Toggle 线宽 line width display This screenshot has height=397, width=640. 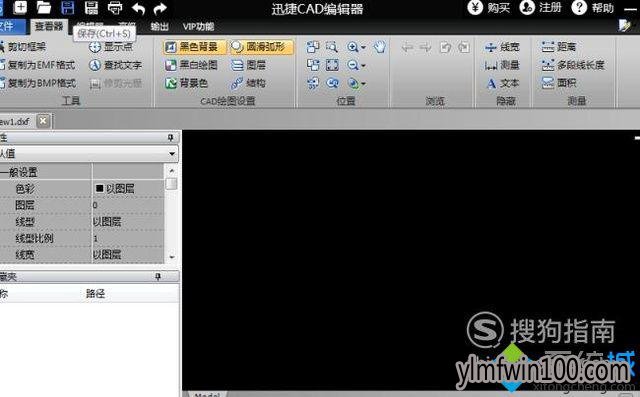point(502,47)
